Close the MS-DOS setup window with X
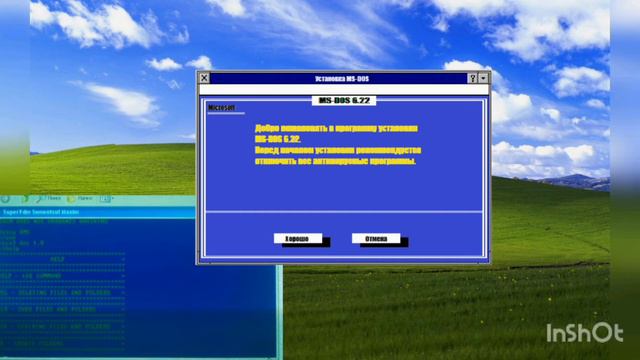640x360 pixels. (x=204, y=78)
